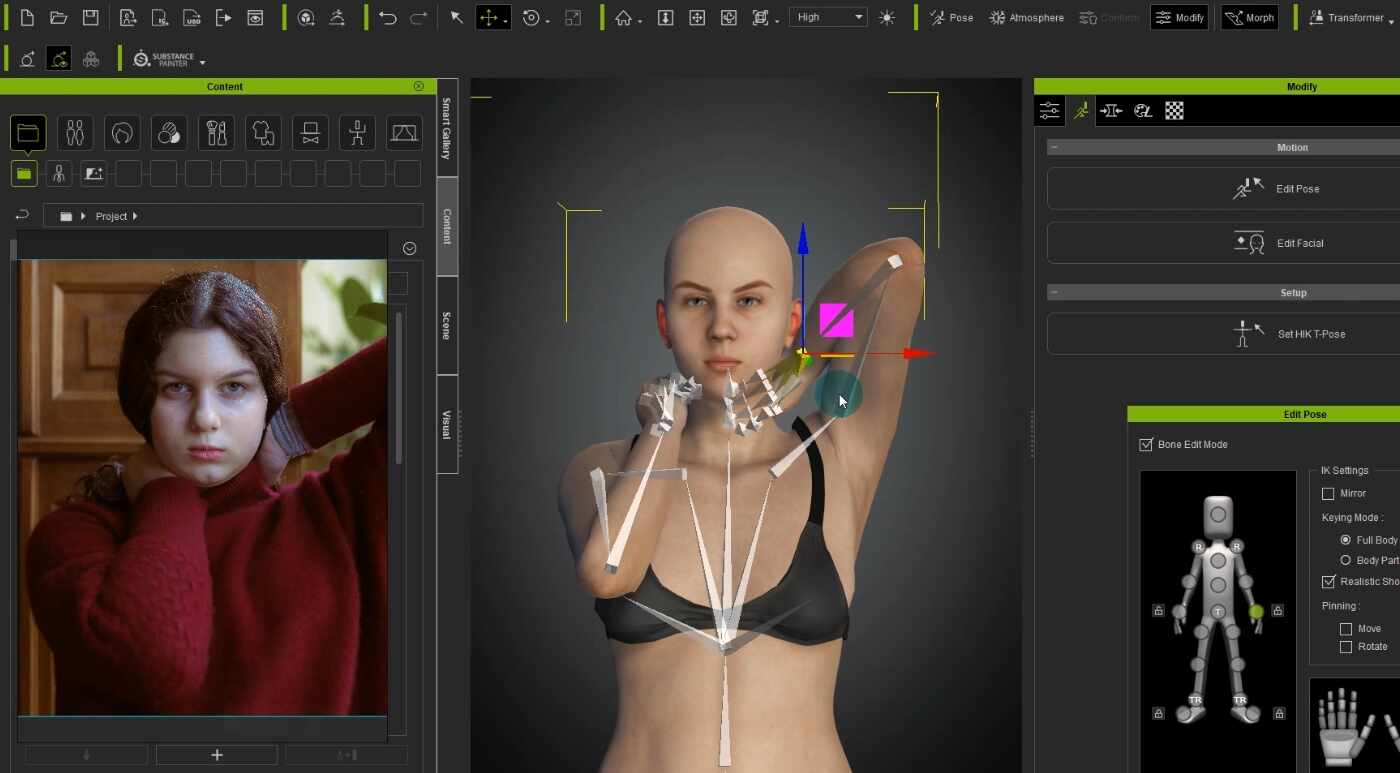Viewport: 1400px width, 773px height.
Task: Click the reference photo thumbnail
Action: [202, 488]
